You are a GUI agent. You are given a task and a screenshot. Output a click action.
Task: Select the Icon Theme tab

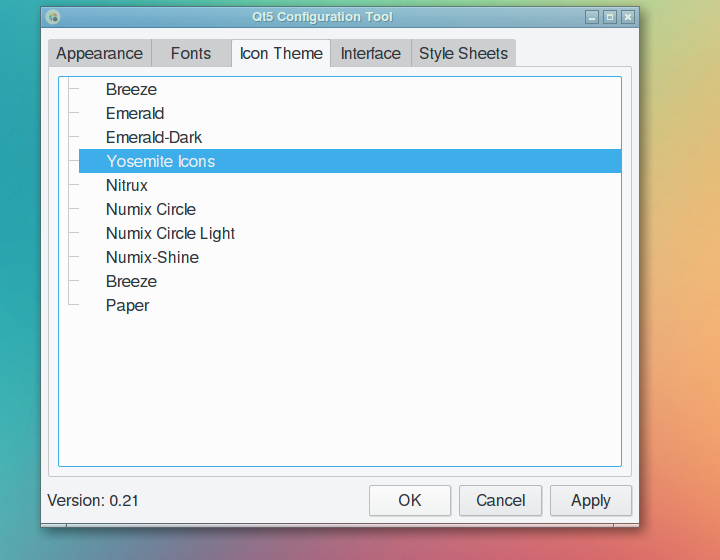pos(281,54)
